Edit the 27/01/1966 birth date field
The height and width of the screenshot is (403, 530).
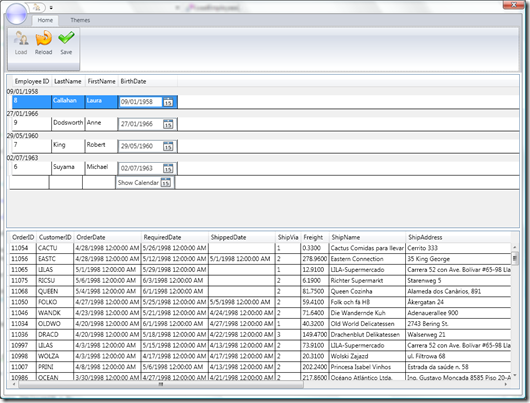coord(141,124)
